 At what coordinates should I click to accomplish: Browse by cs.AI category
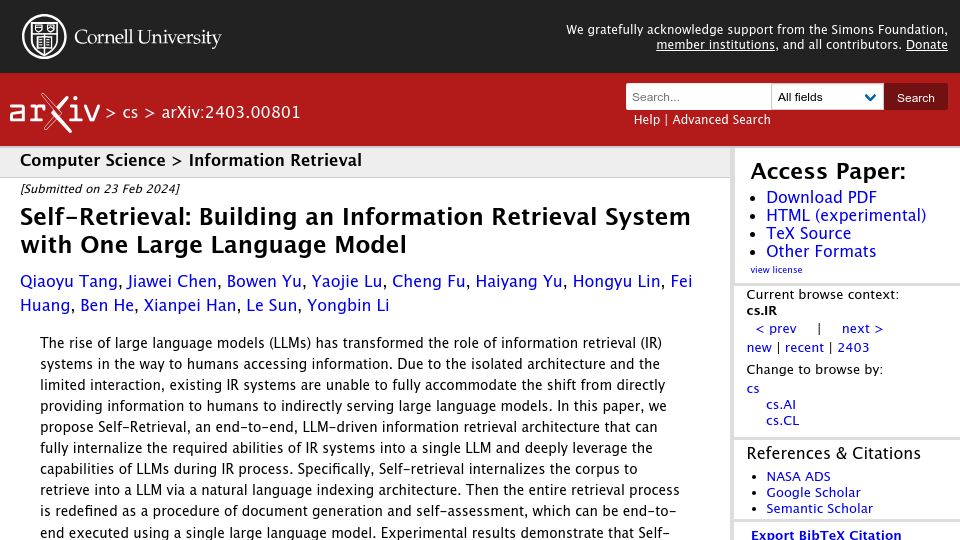(781, 405)
